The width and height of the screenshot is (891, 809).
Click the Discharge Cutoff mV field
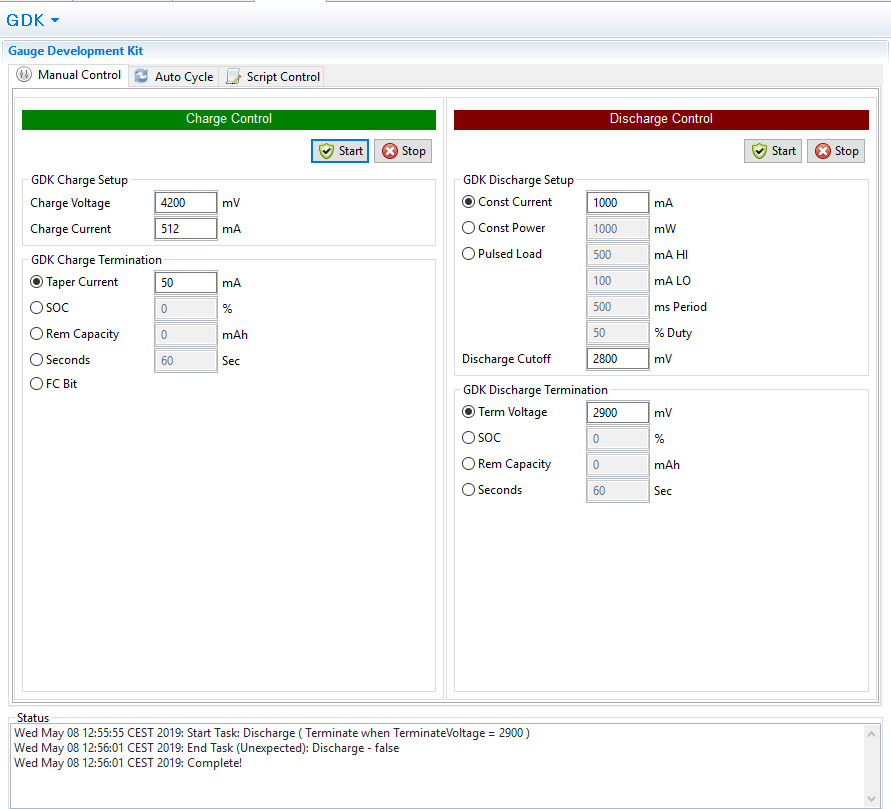pos(618,359)
